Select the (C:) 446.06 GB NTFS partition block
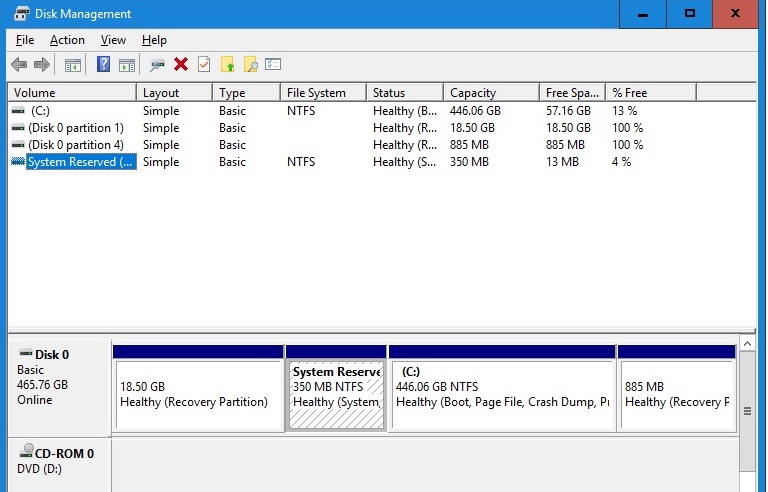The image size is (768, 492). tap(502, 387)
